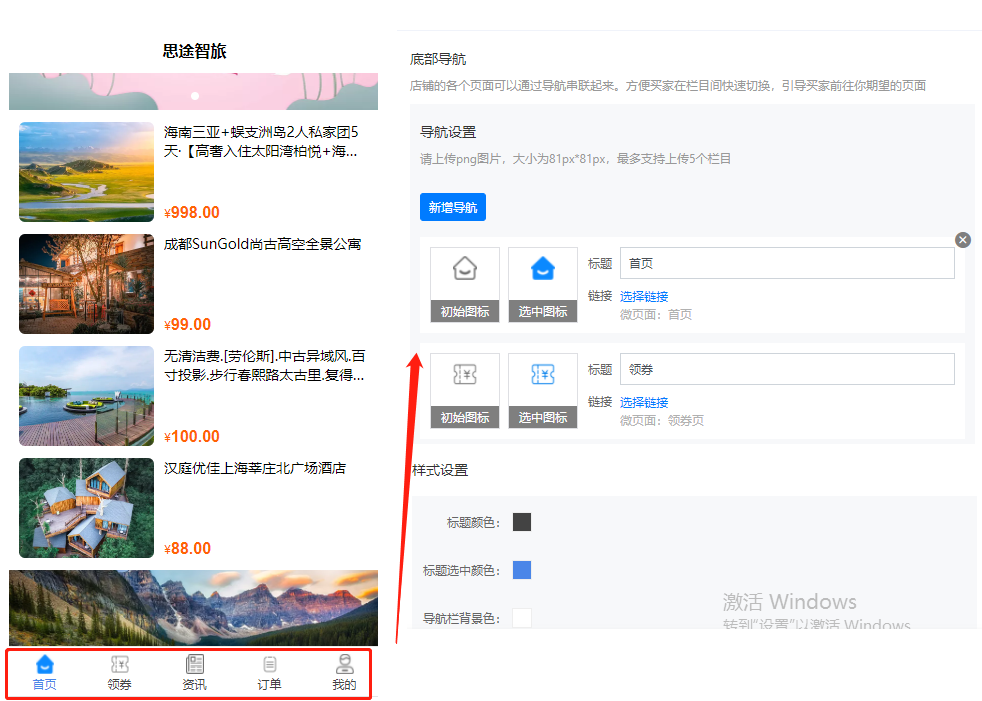
Task: Open 资讯 news icon in bottom bar
Action: click(195, 664)
